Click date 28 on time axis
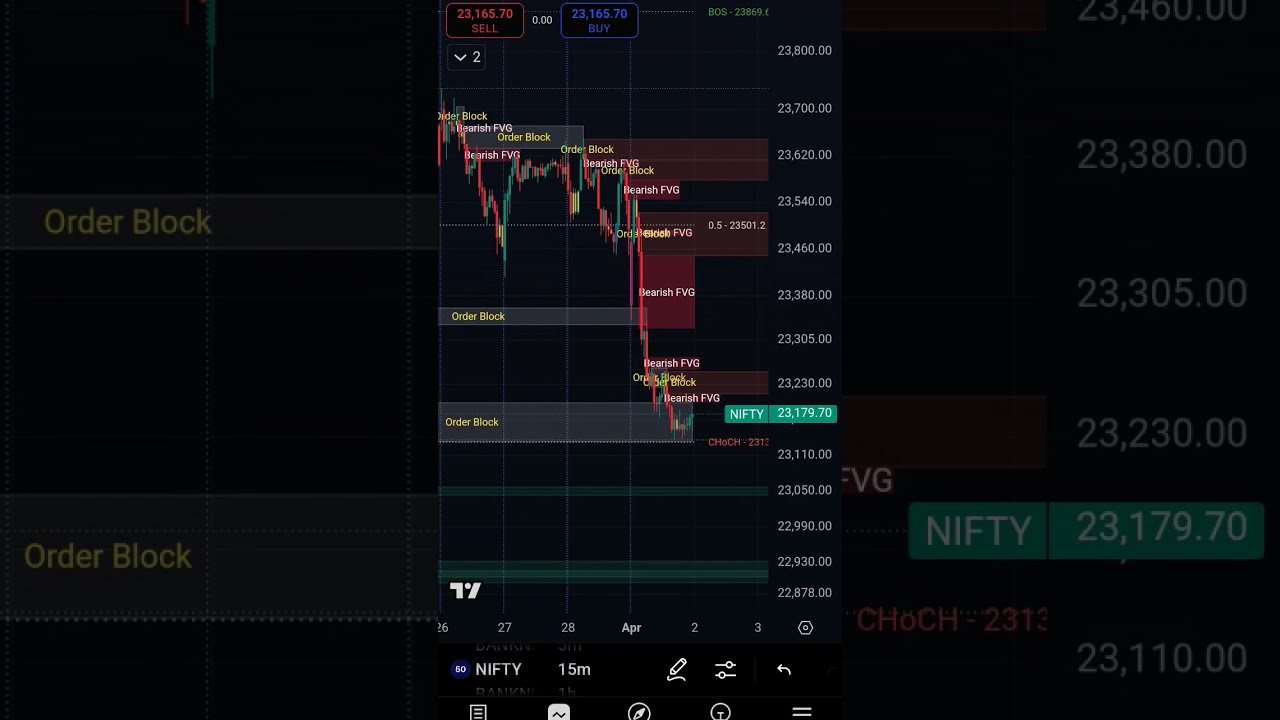Image resolution: width=1280 pixels, height=720 pixels. pyautogui.click(x=568, y=628)
